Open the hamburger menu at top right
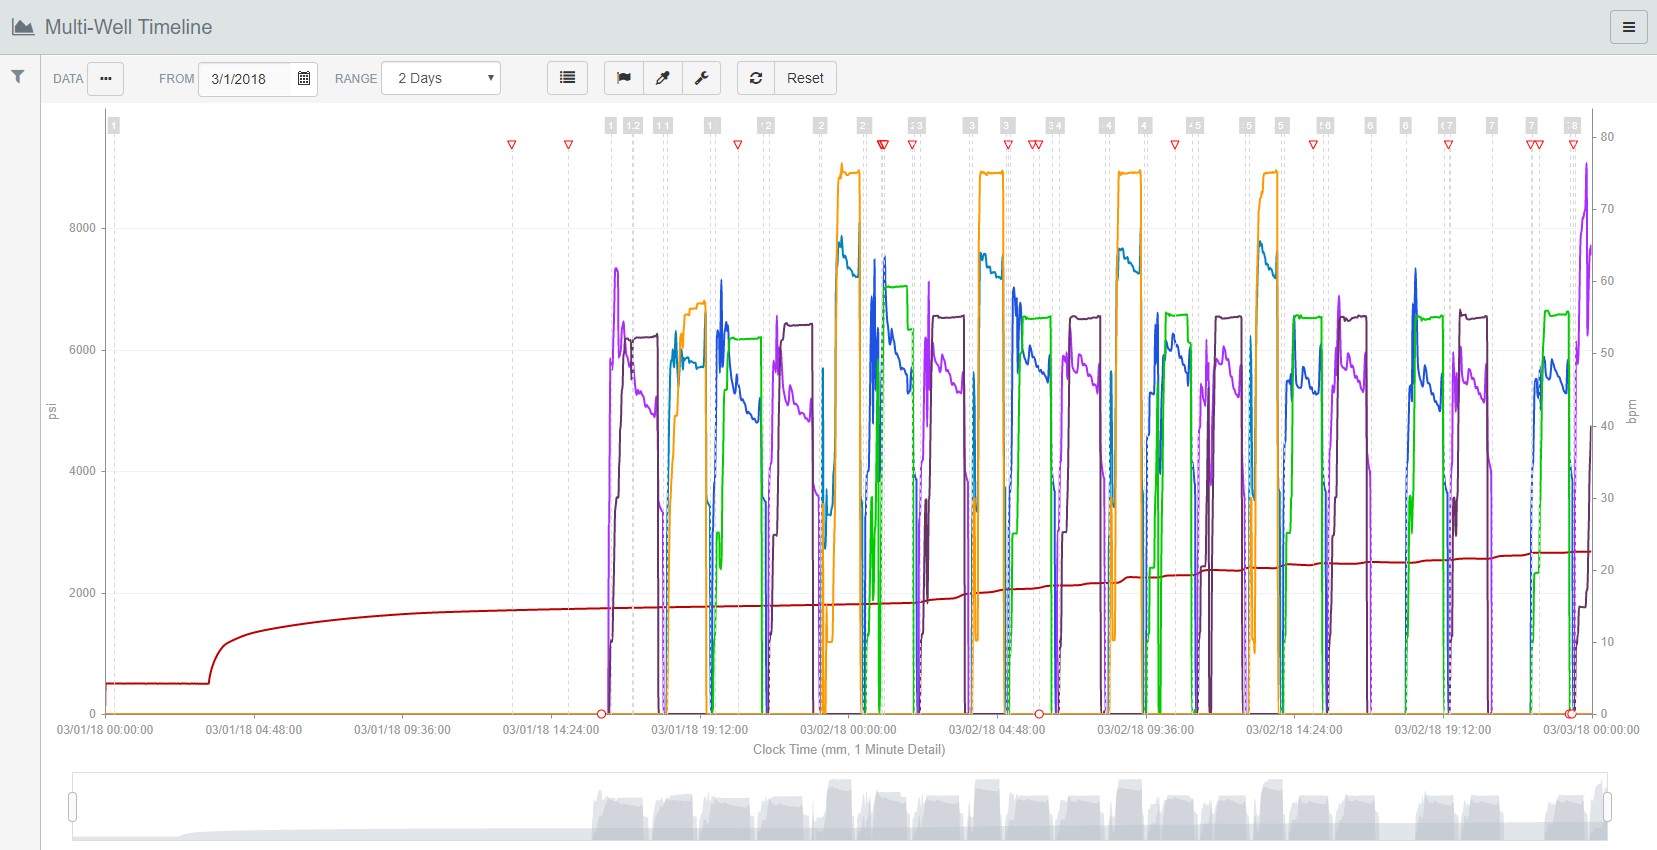1657x850 pixels. [x=1628, y=27]
